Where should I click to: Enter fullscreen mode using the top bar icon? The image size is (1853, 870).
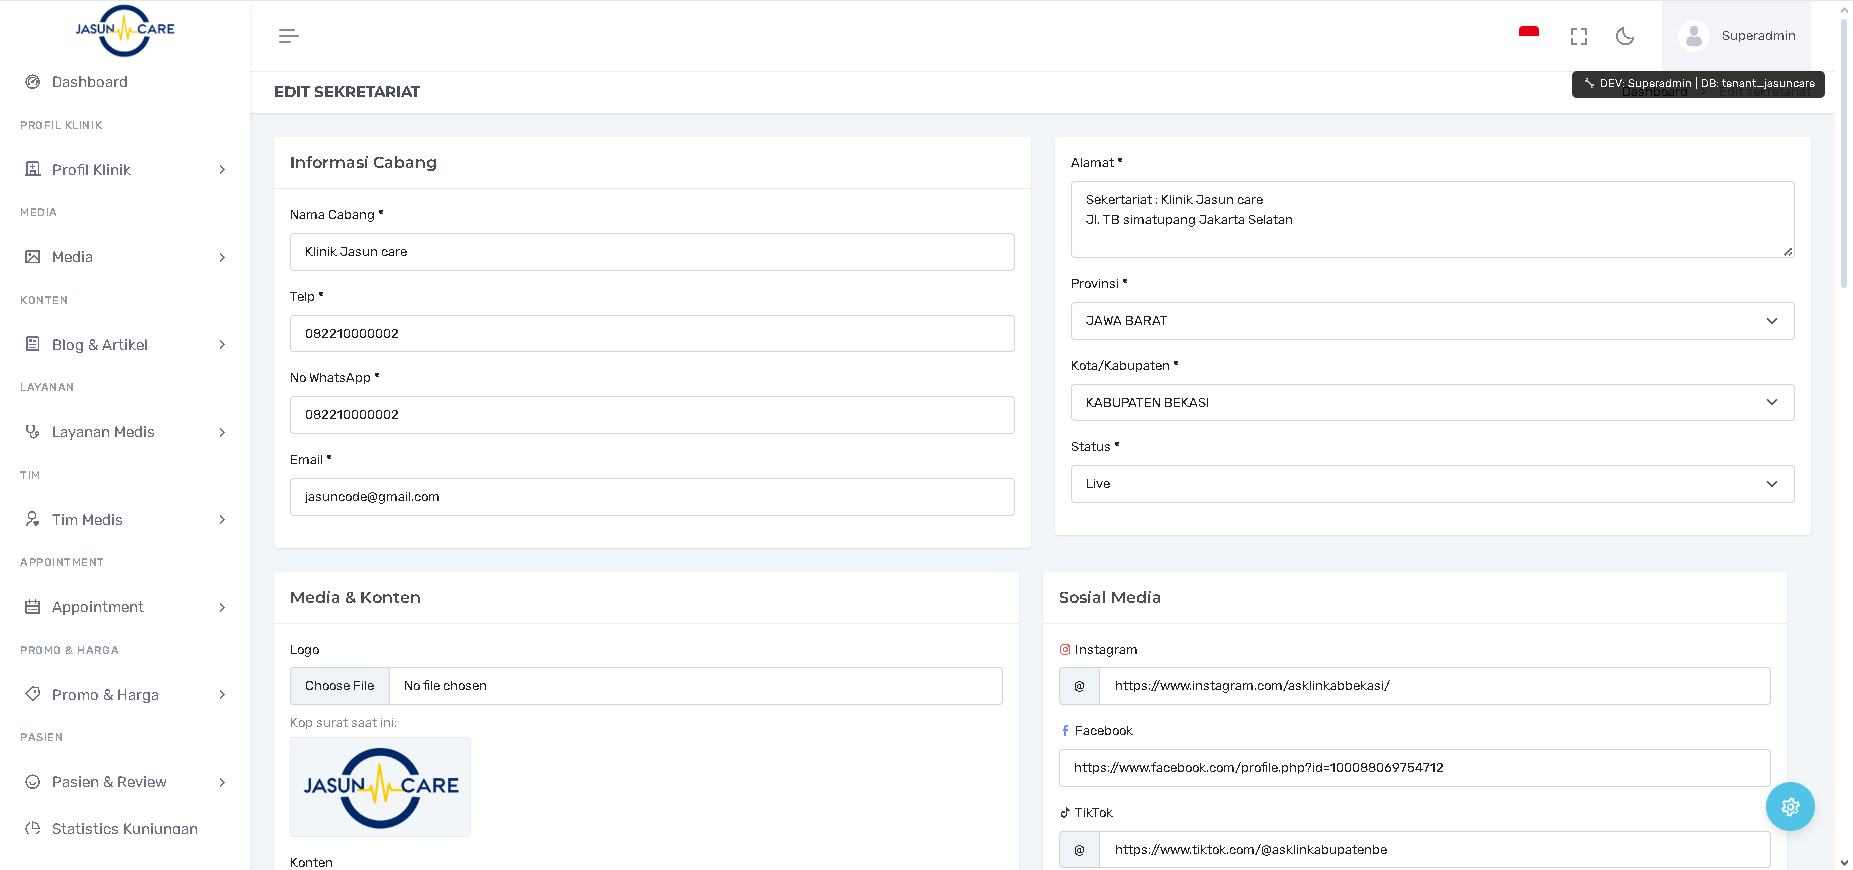[x=1579, y=36]
